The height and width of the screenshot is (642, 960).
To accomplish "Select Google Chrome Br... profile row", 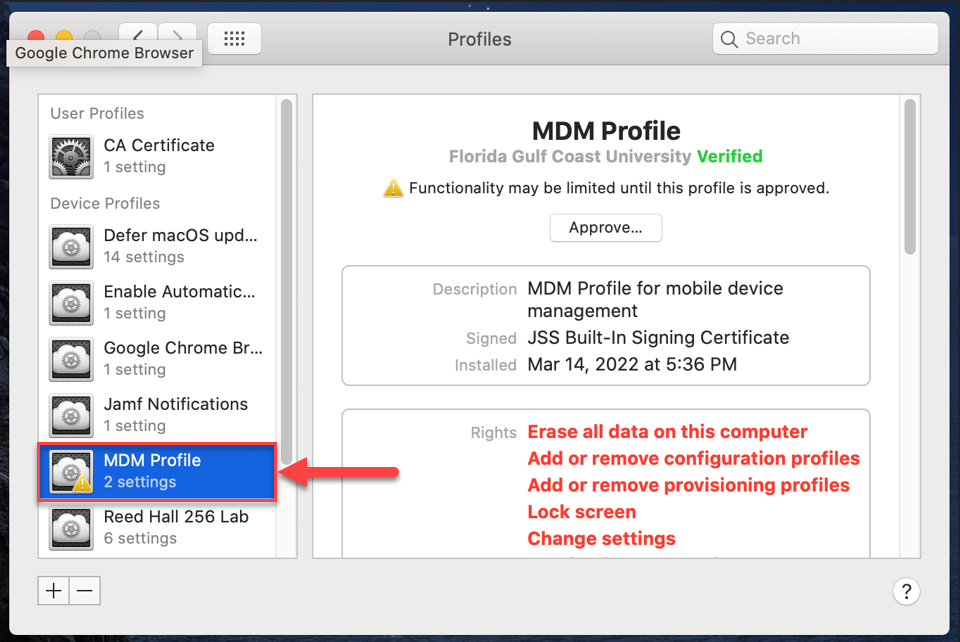I will point(158,359).
